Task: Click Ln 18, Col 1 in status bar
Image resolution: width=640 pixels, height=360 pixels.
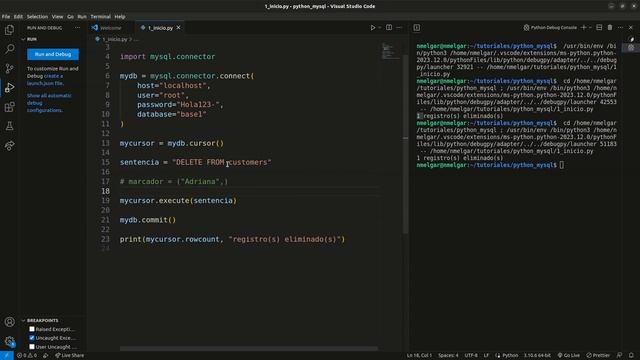Action: 419,356
